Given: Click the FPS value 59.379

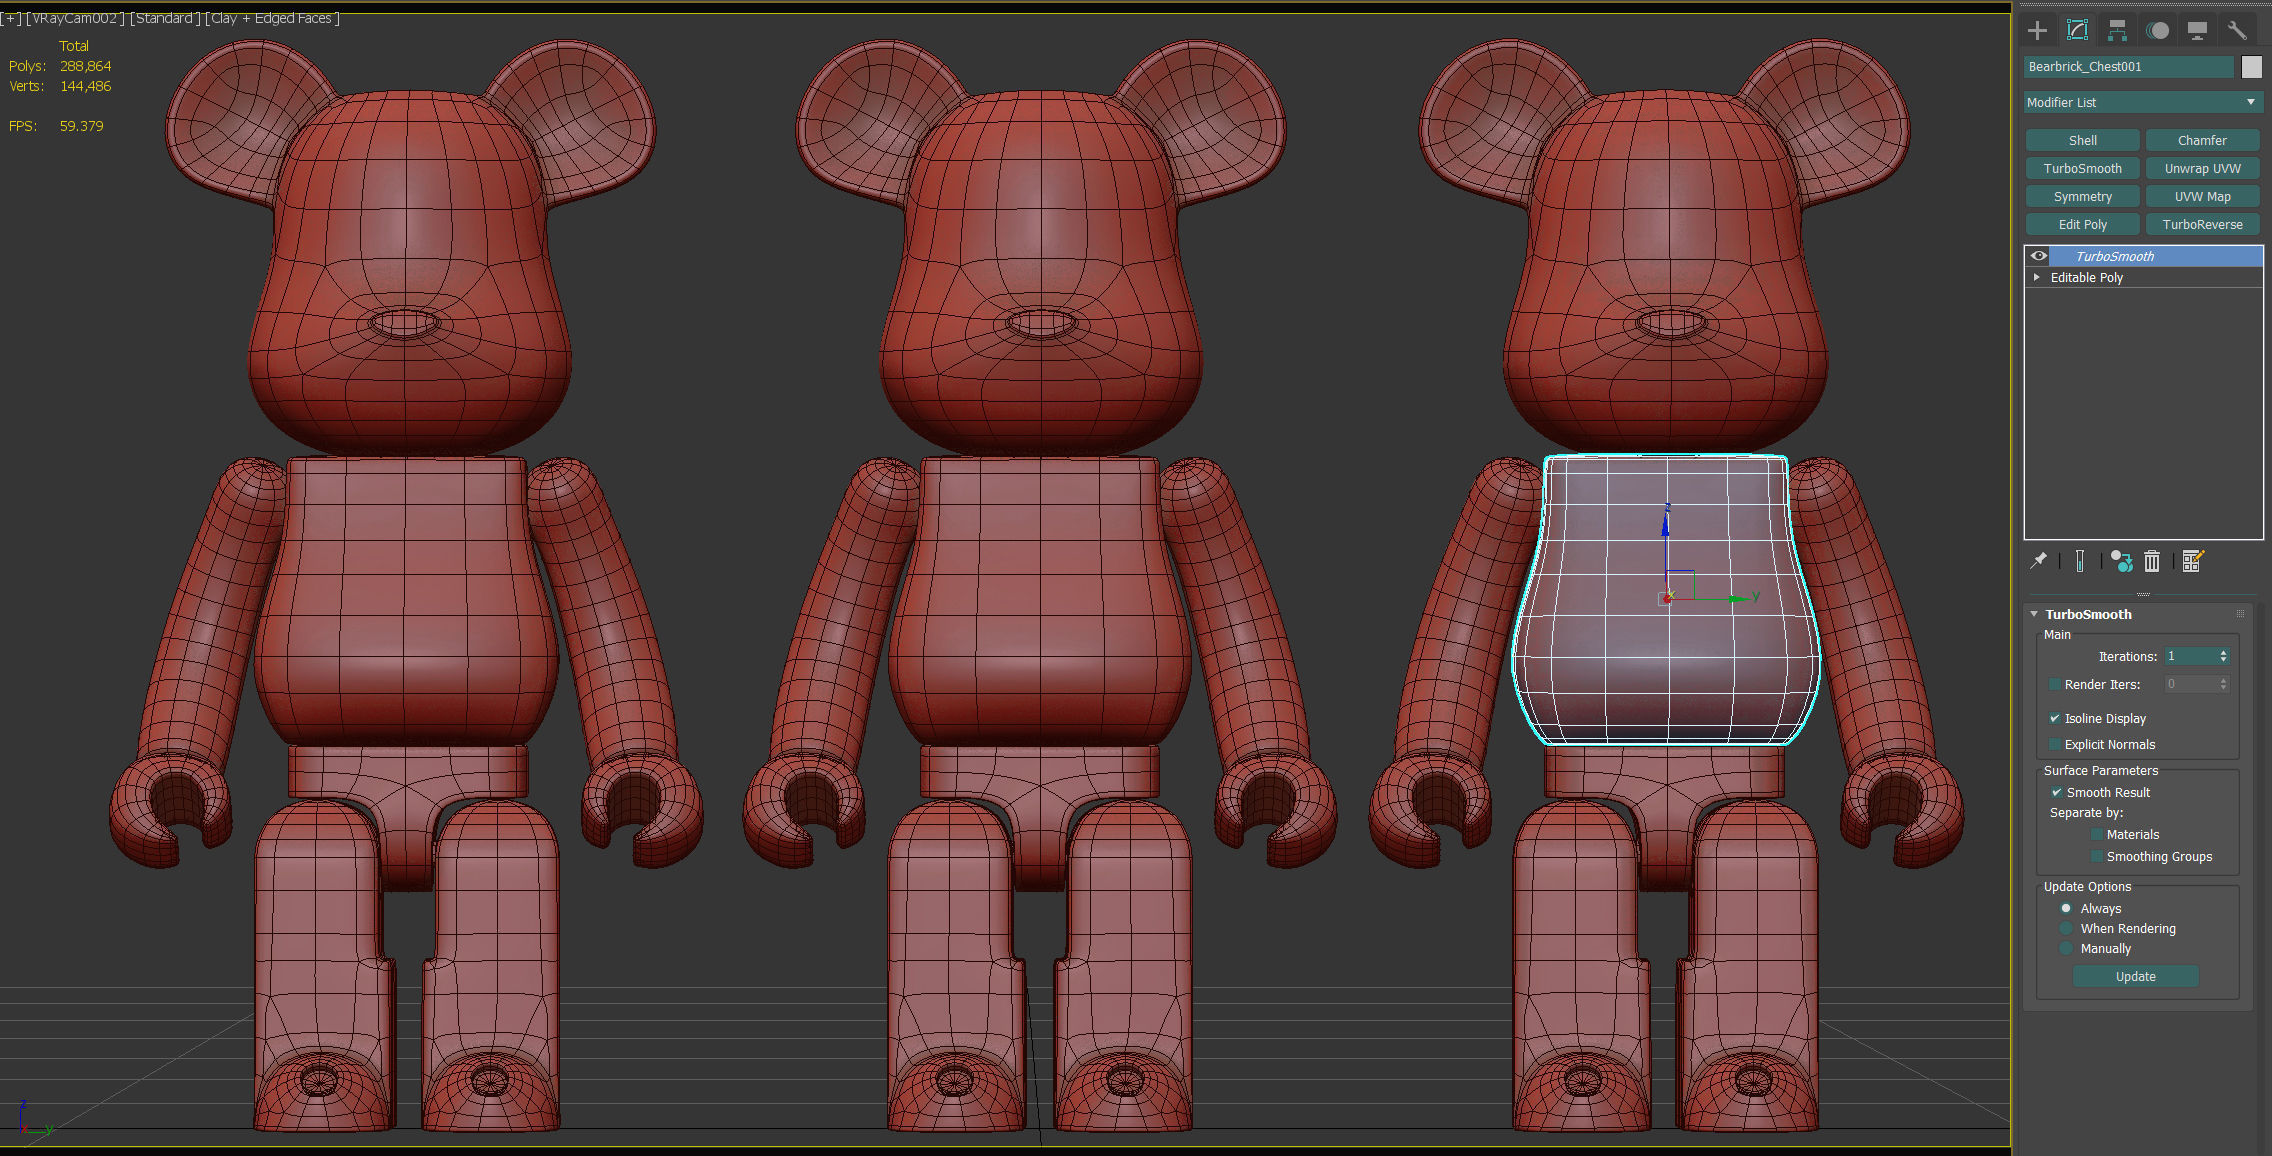Looking at the screenshot, I should coord(81,126).
